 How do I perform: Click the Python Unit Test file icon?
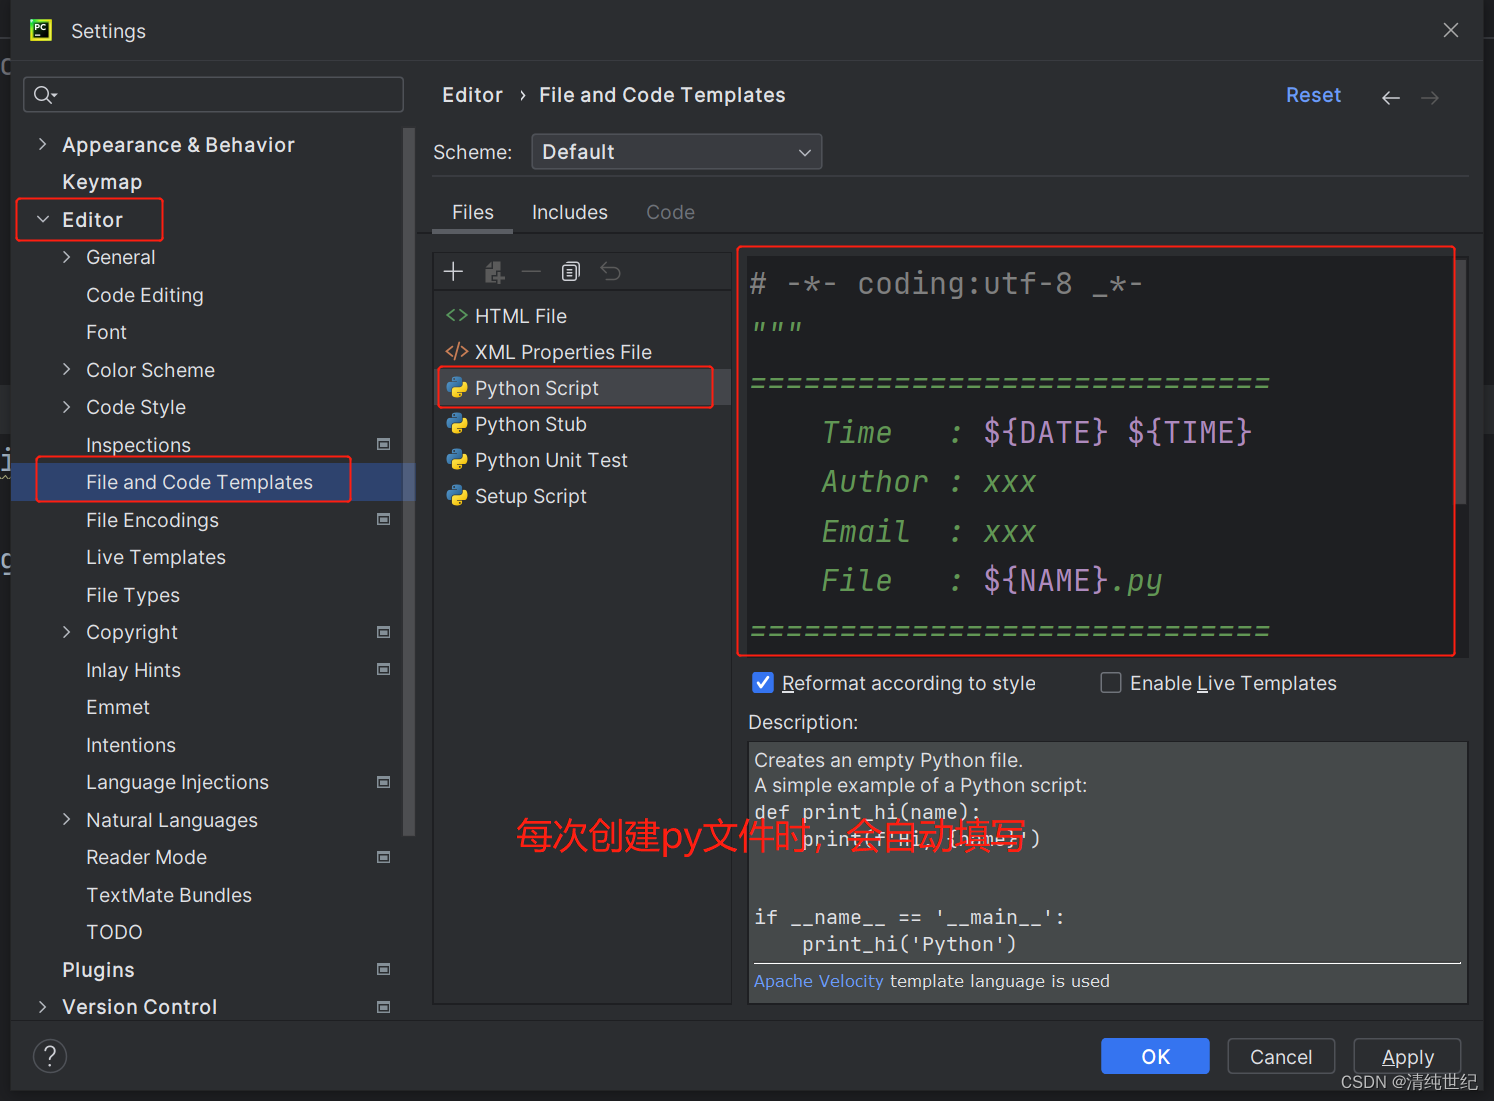pos(457,460)
